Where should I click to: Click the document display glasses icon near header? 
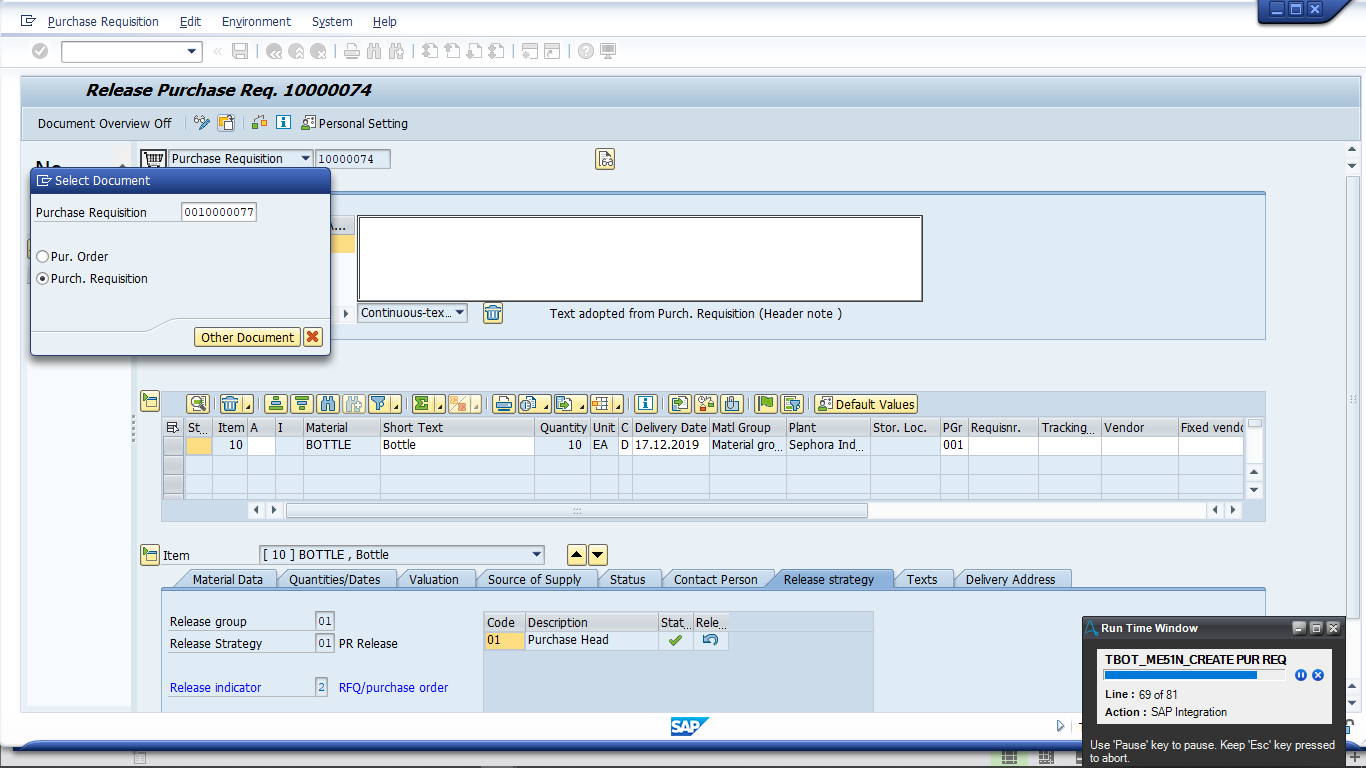click(x=605, y=159)
